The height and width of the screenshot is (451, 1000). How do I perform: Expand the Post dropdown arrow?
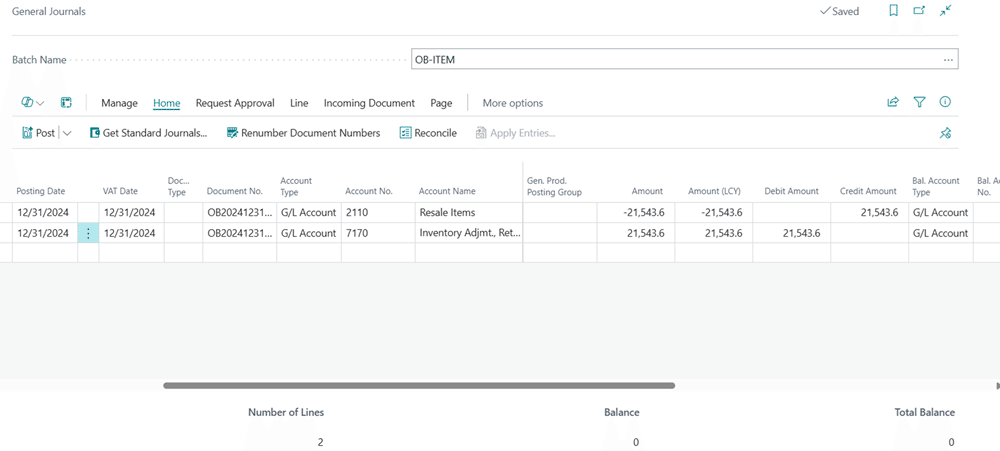click(x=67, y=133)
